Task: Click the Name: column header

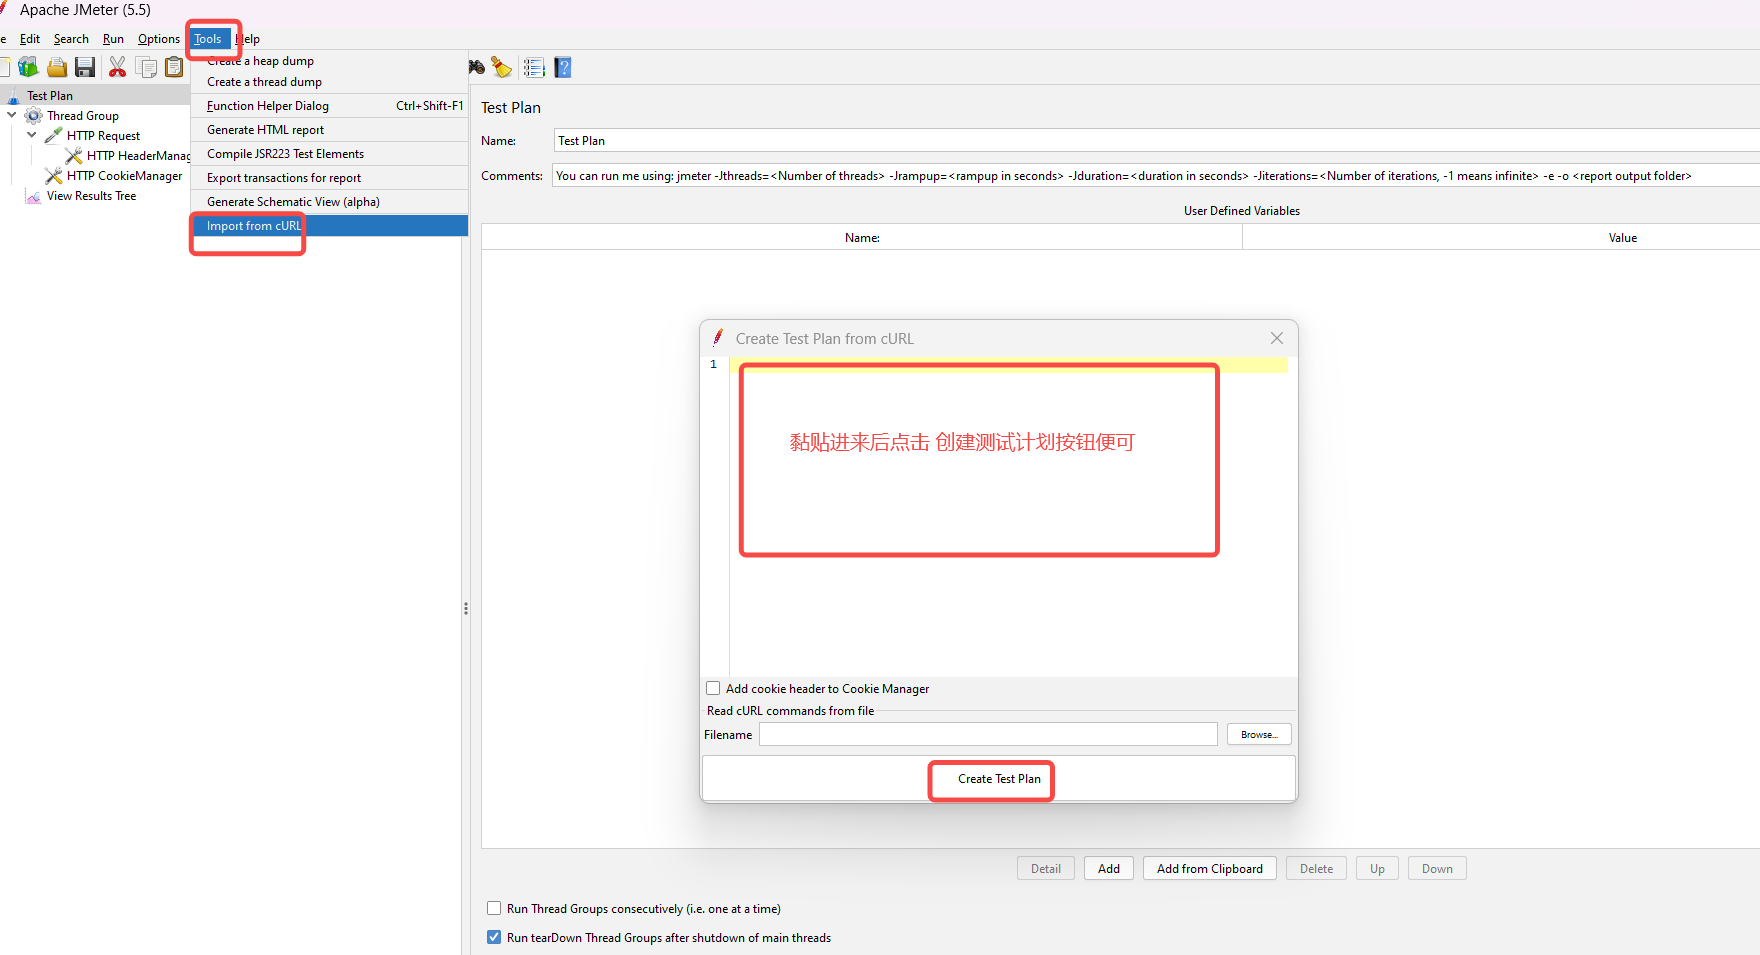Action: coord(862,238)
